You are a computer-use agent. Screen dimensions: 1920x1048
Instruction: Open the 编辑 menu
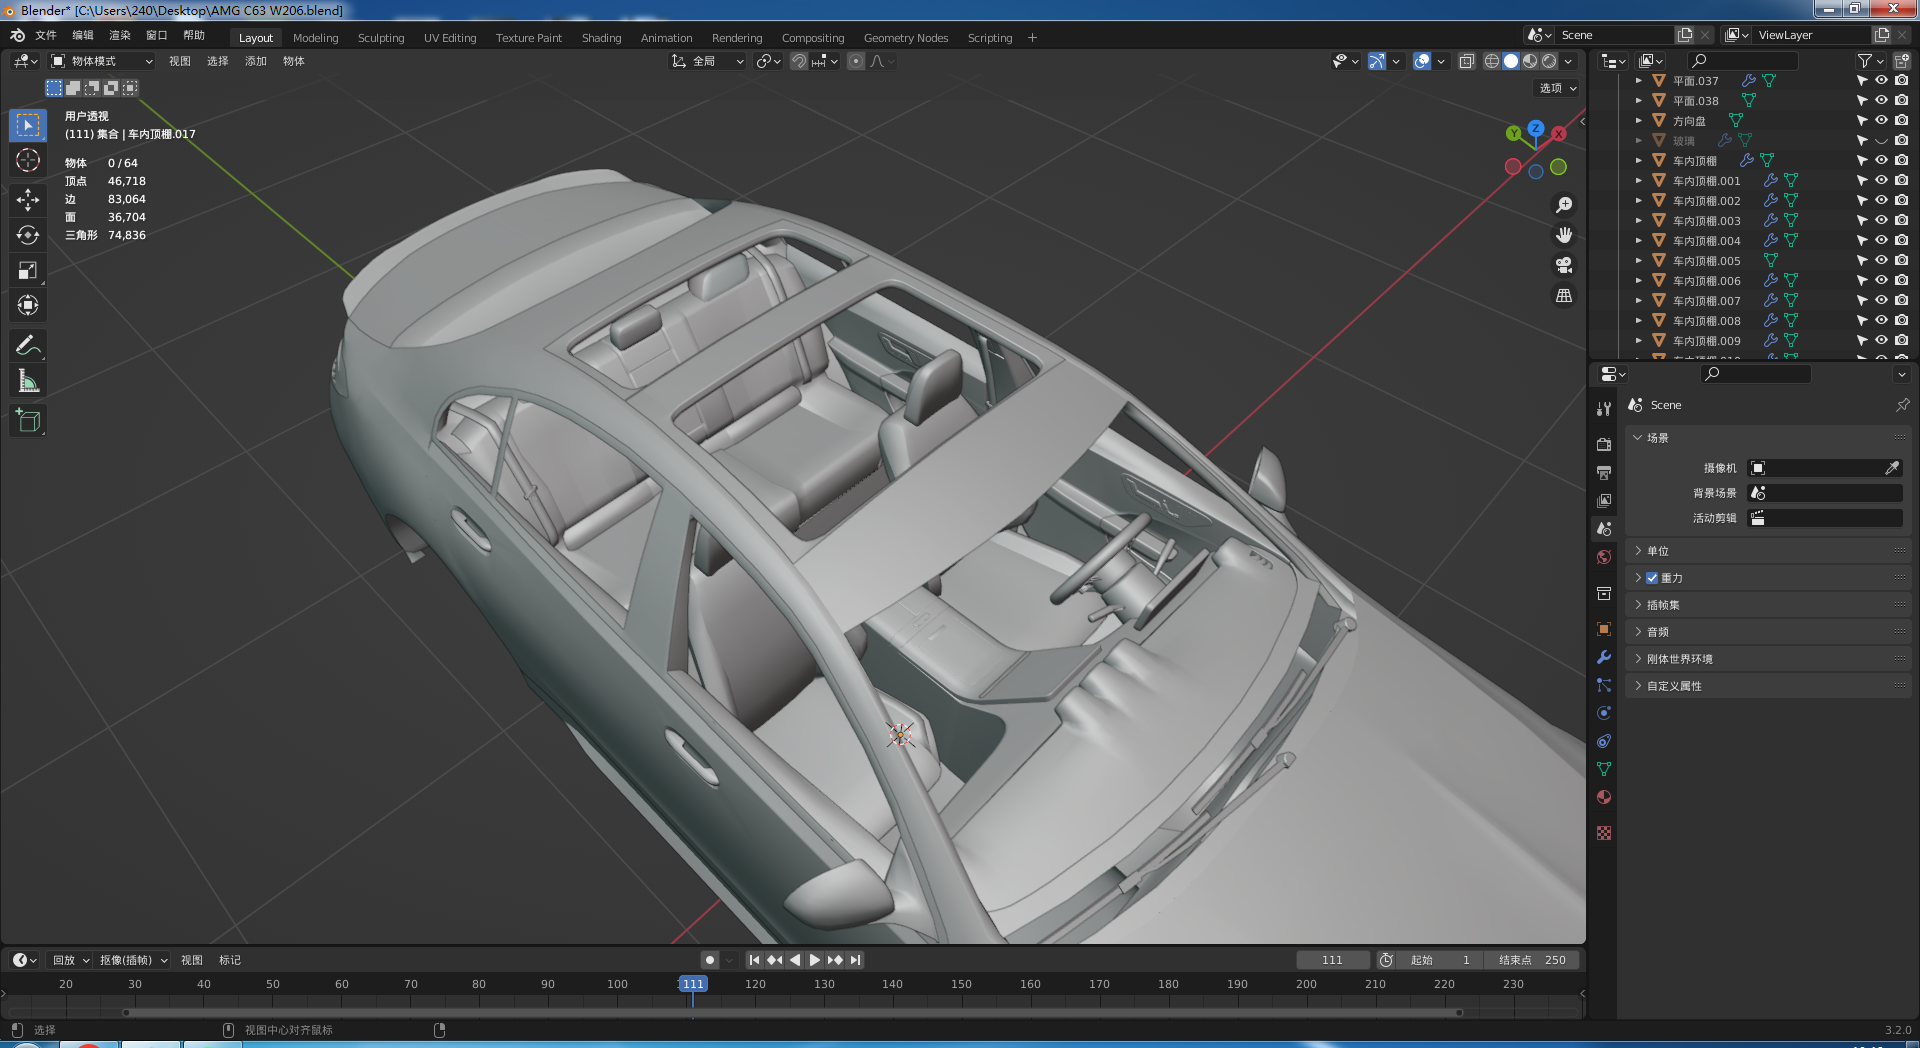(83, 36)
